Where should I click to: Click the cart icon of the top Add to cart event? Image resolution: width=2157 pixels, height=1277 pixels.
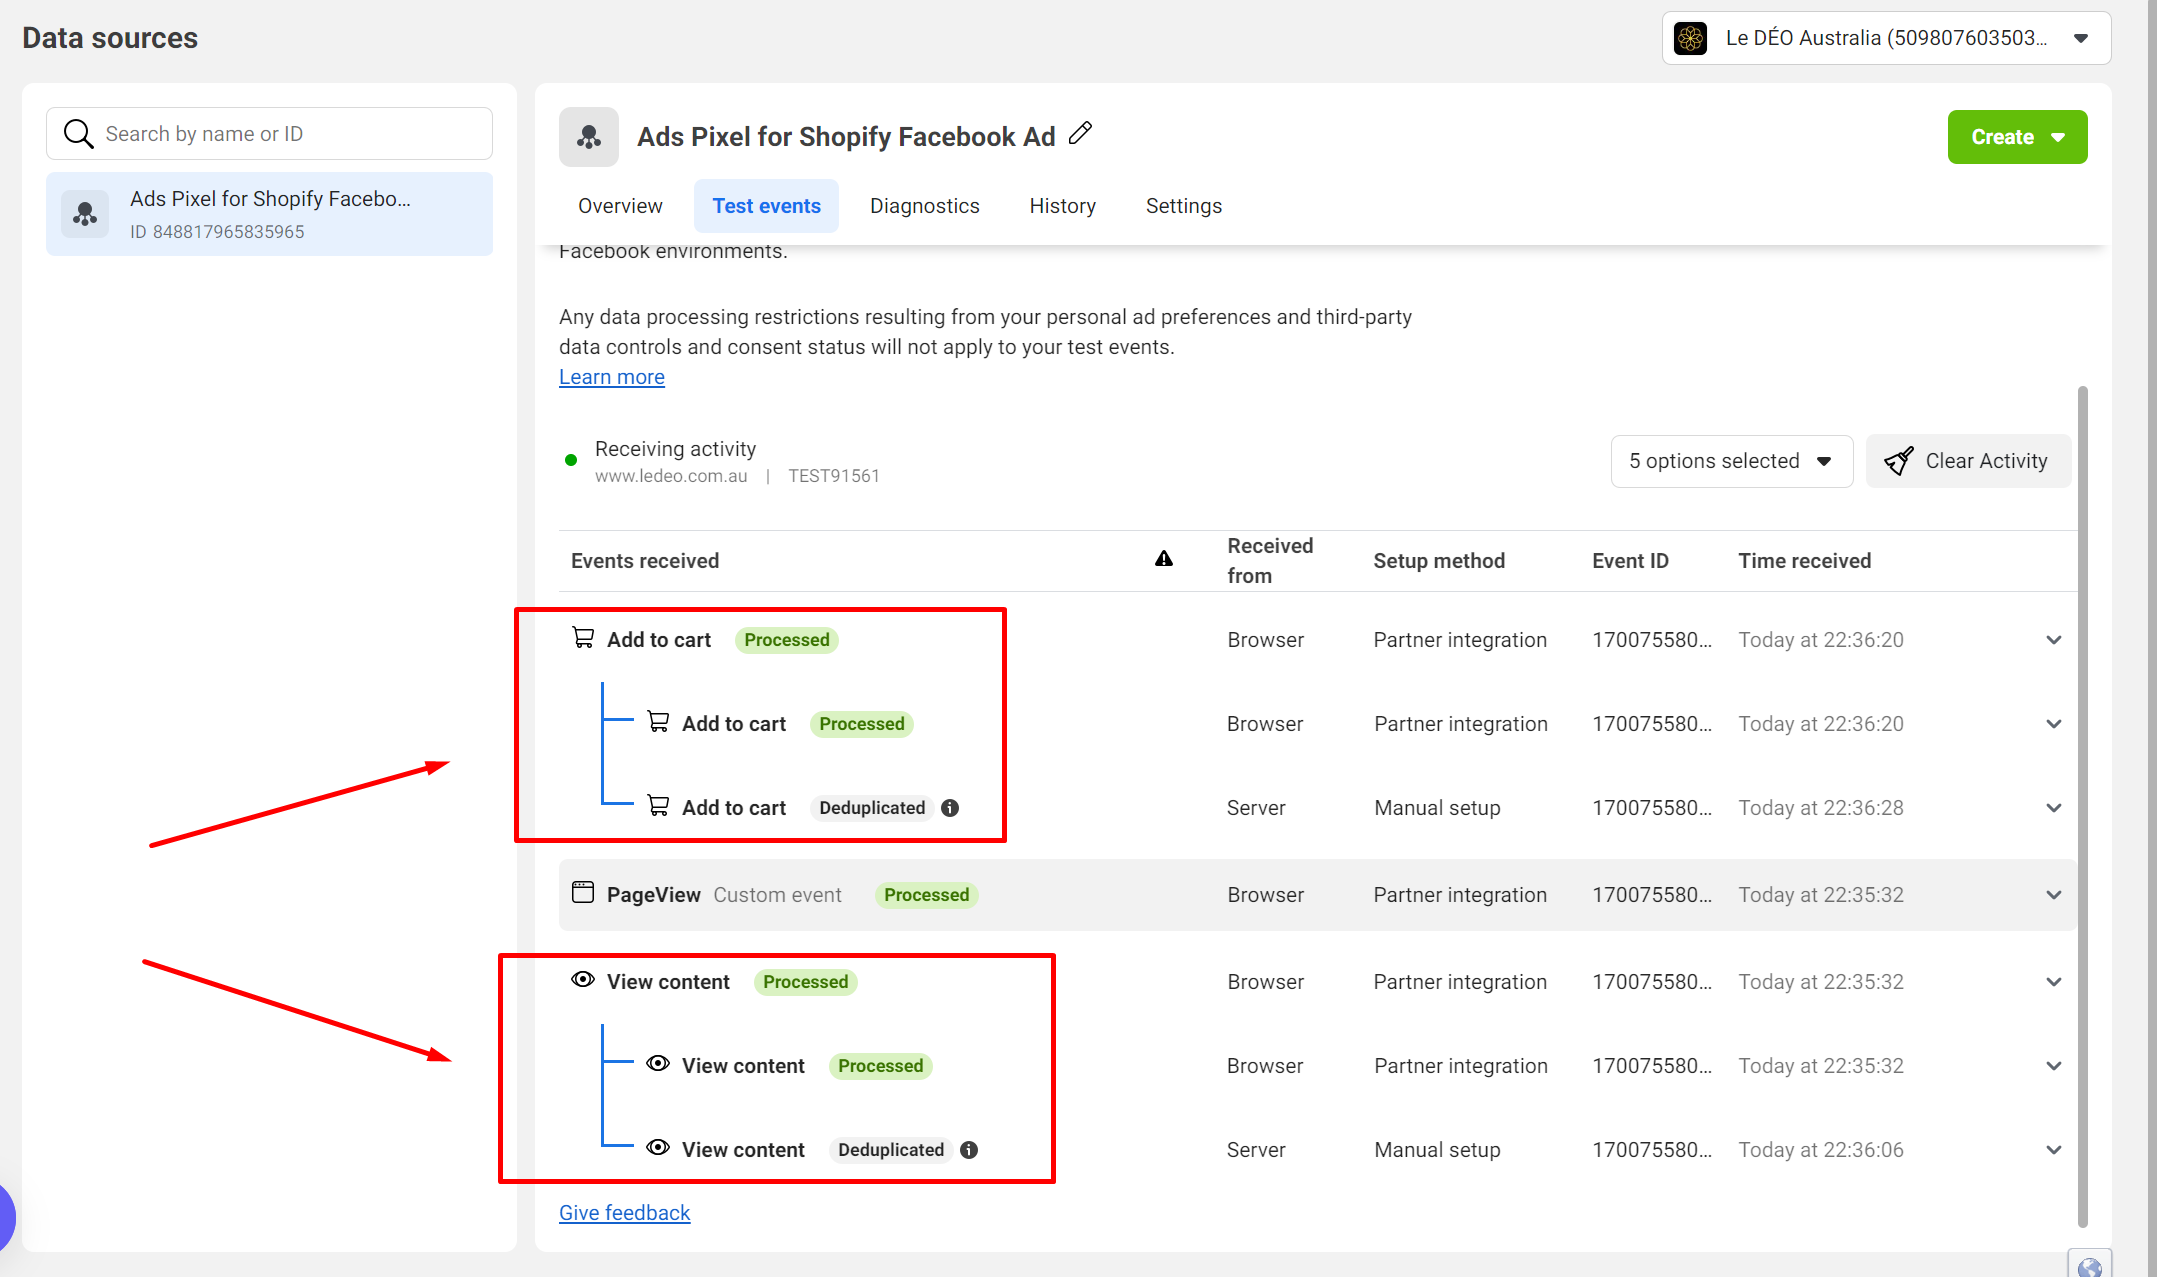(x=583, y=638)
